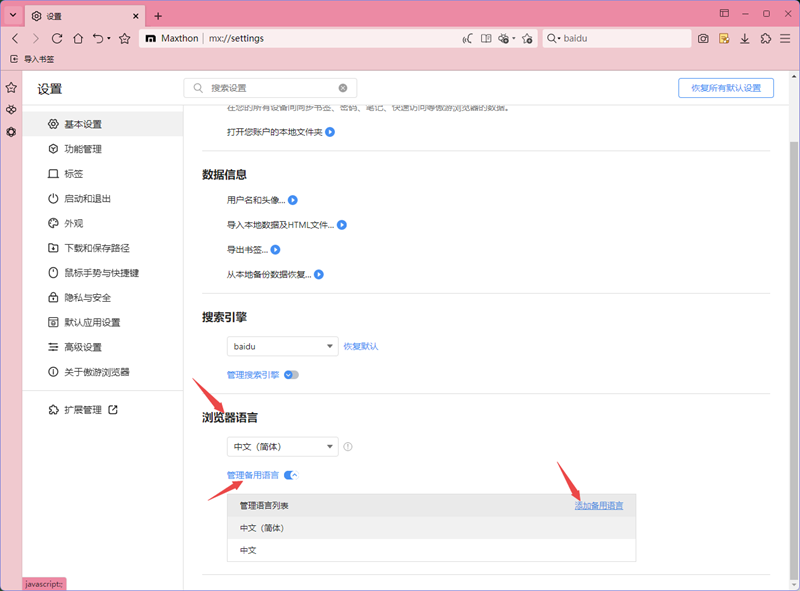Take a screenshot with camera icon
The image size is (800, 591).
703,38
